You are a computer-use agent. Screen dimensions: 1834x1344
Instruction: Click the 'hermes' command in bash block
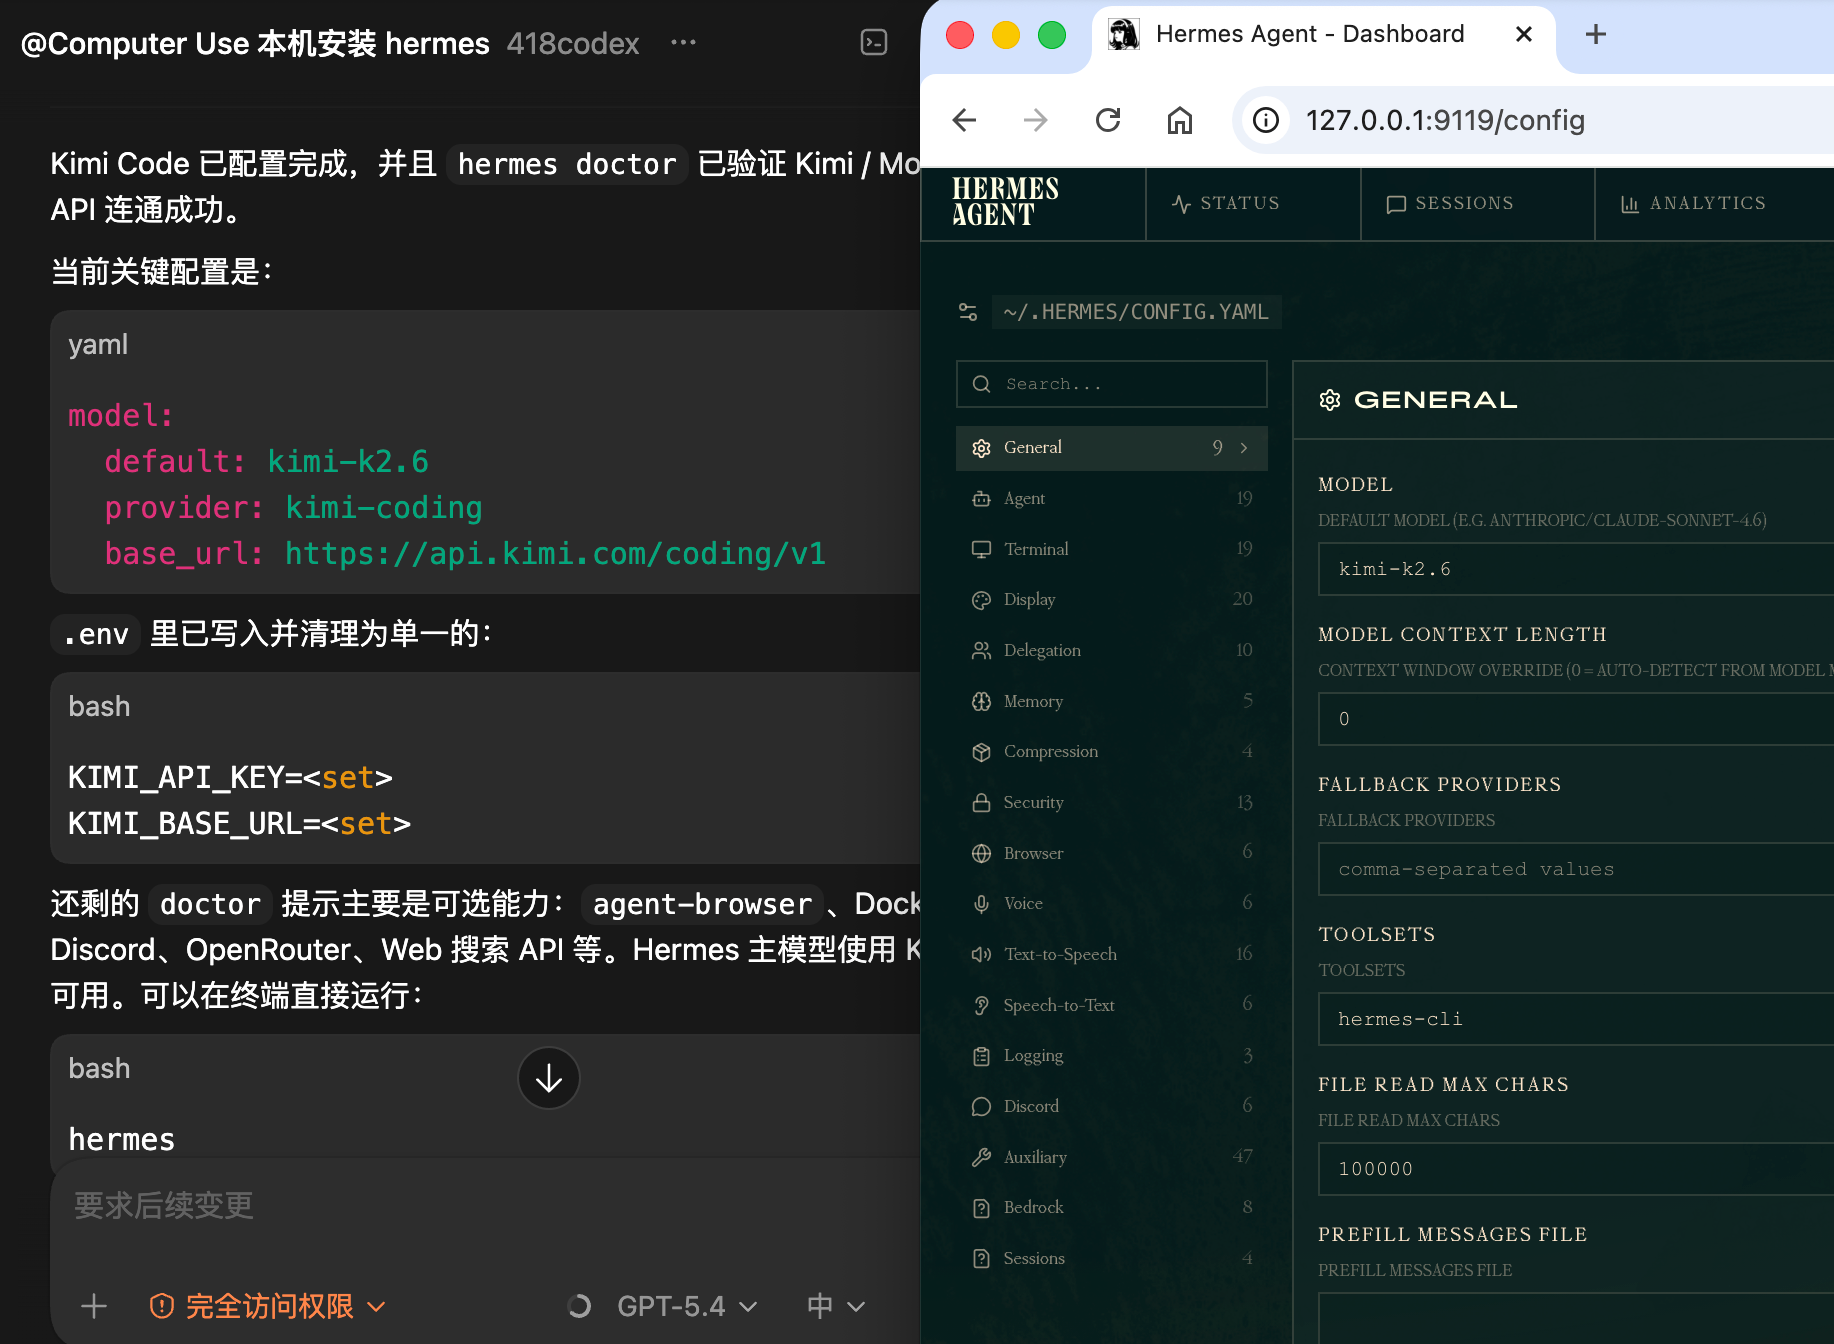pyautogui.click(x=122, y=1139)
